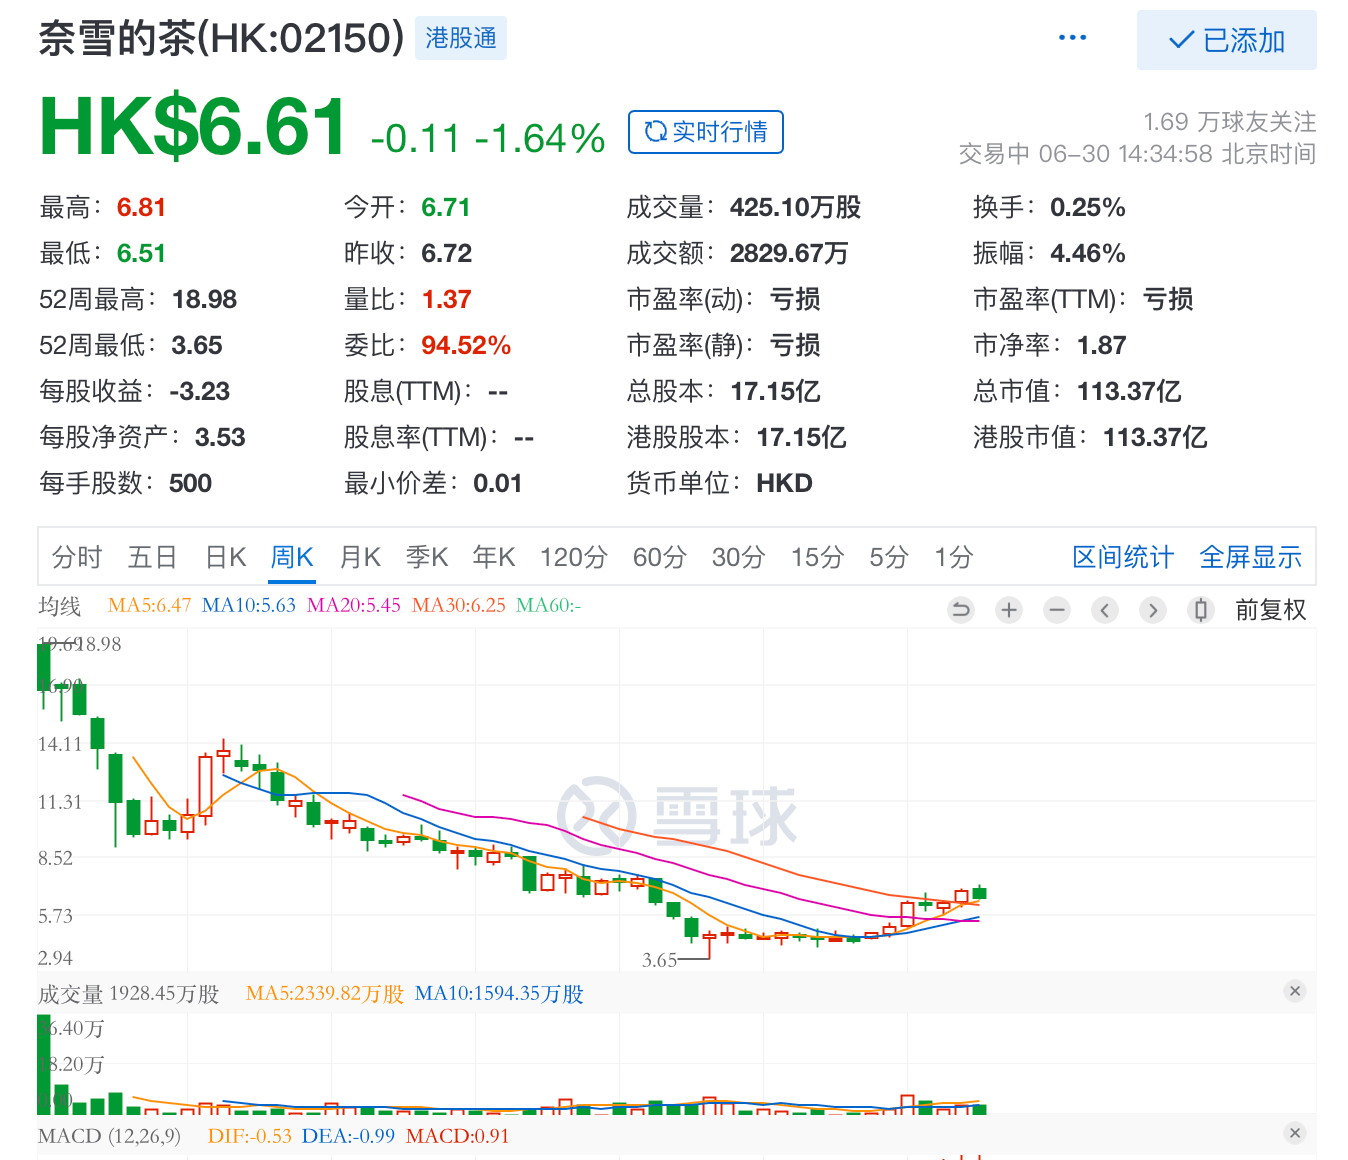Click the stock title 奈雪的茶(HK:02150)

(x=221, y=38)
